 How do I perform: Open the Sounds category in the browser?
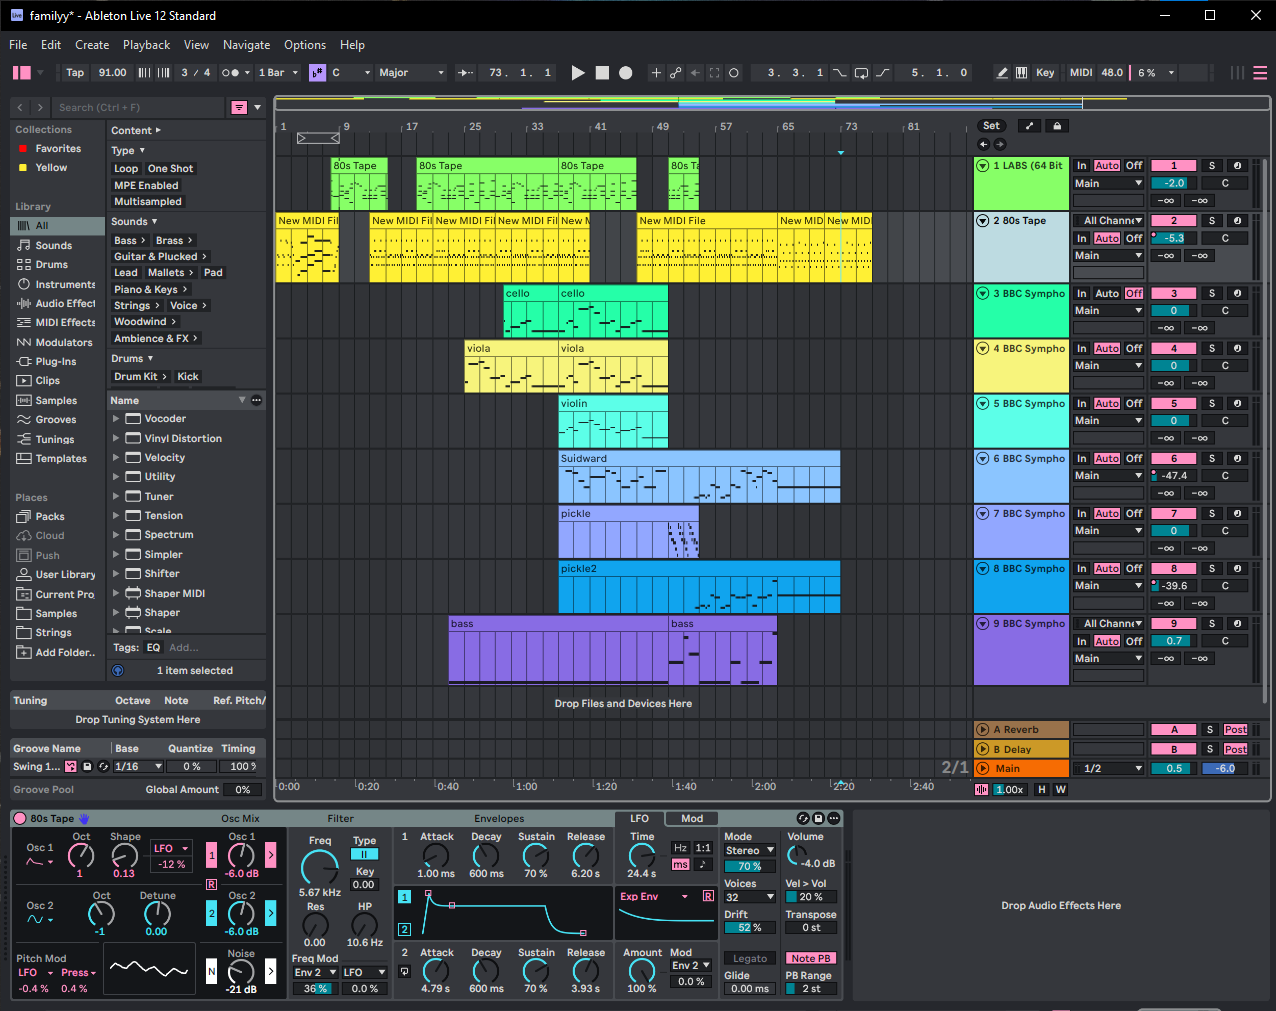[x=54, y=245]
